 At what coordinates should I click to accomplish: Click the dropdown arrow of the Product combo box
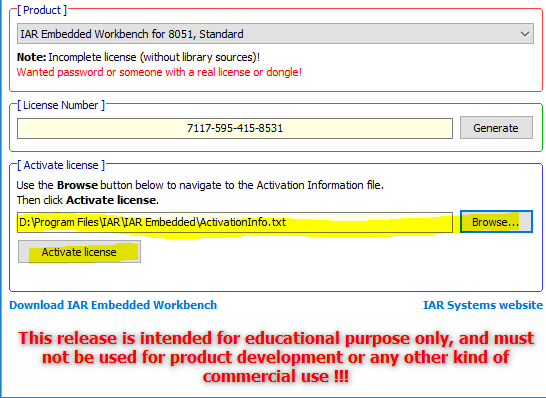tap(525, 34)
